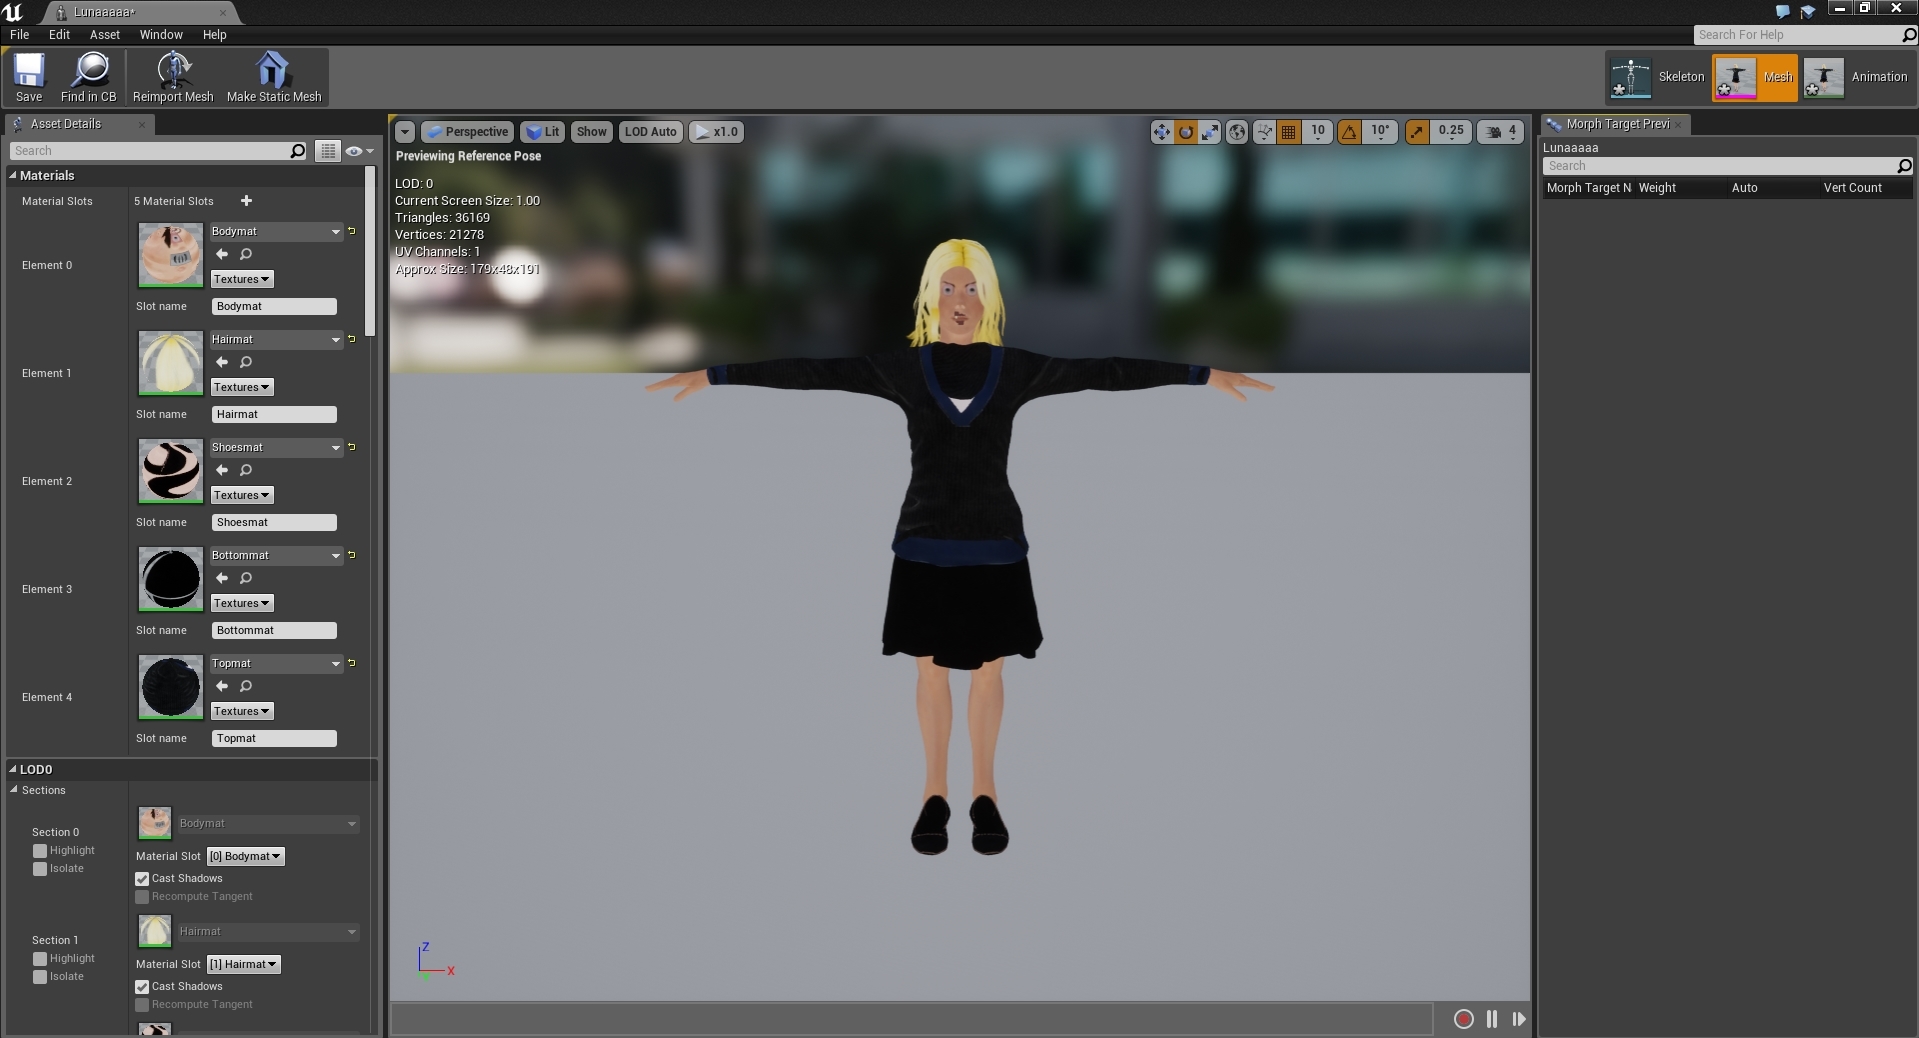Browse to Shoesmat with magnifier icon
Screen dimensions: 1919x1038
246,470
